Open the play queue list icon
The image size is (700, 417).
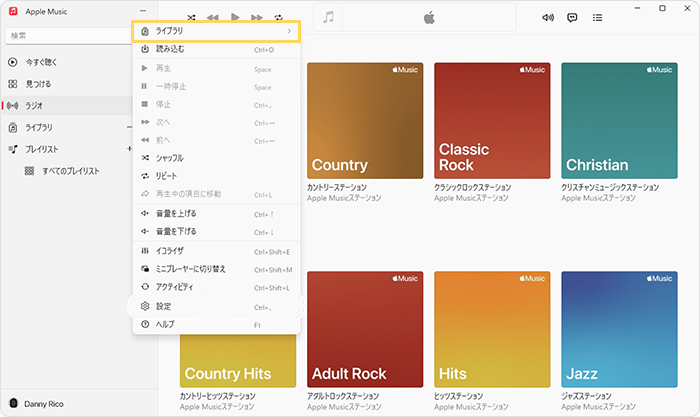[597, 17]
